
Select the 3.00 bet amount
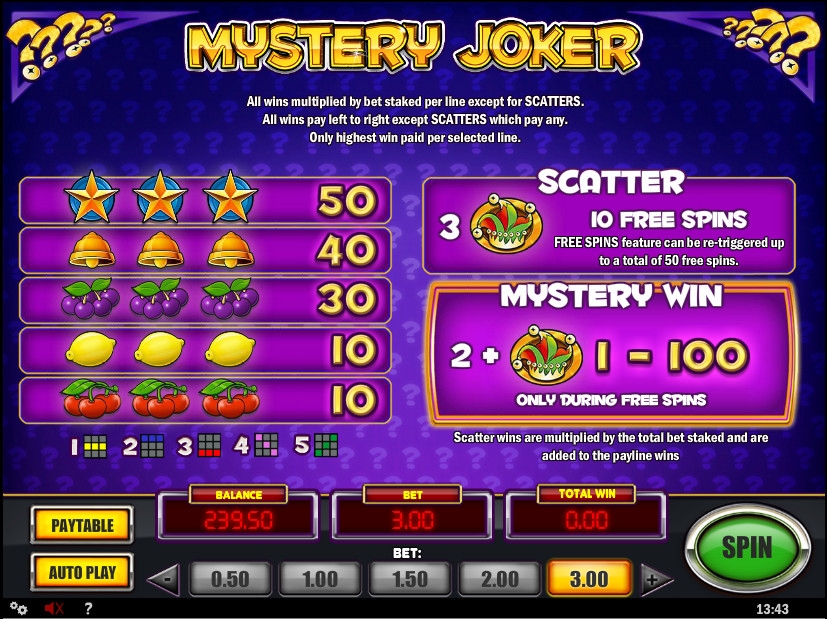pyautogui.click(x=590, y=579)
